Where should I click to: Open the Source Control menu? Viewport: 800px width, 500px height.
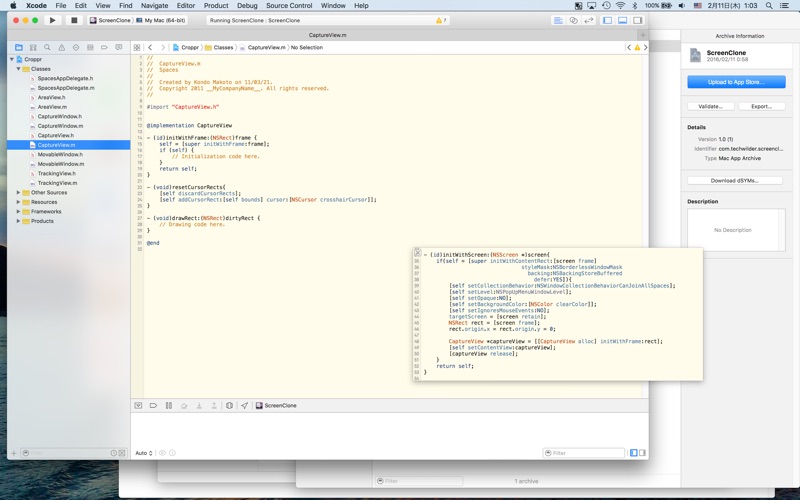point(289,6)
